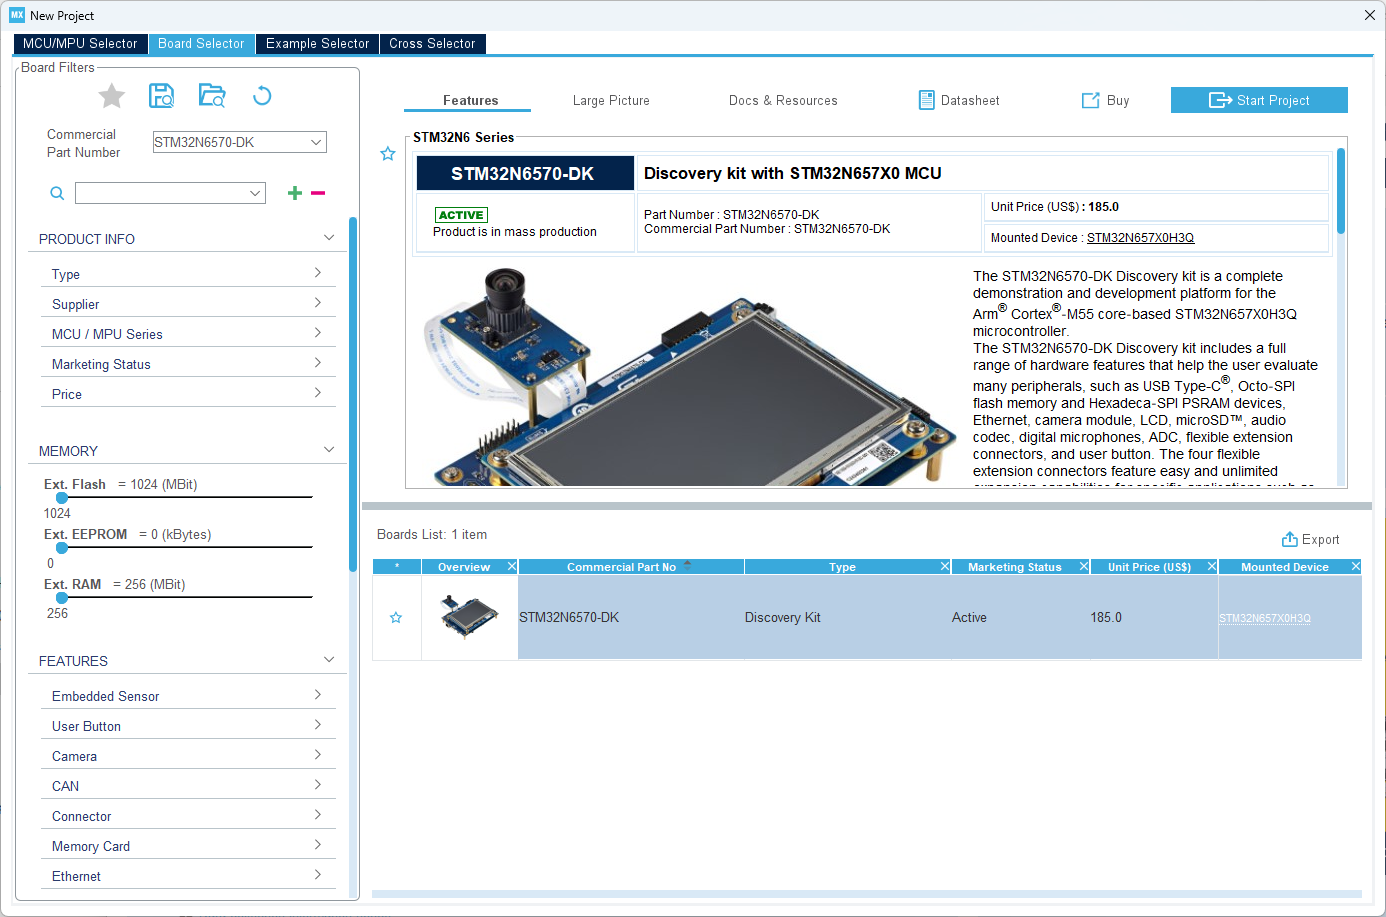Click the board thumbnail in the boards list
The height and width of the screenshot is (917, 1386).
click(469, 616)
